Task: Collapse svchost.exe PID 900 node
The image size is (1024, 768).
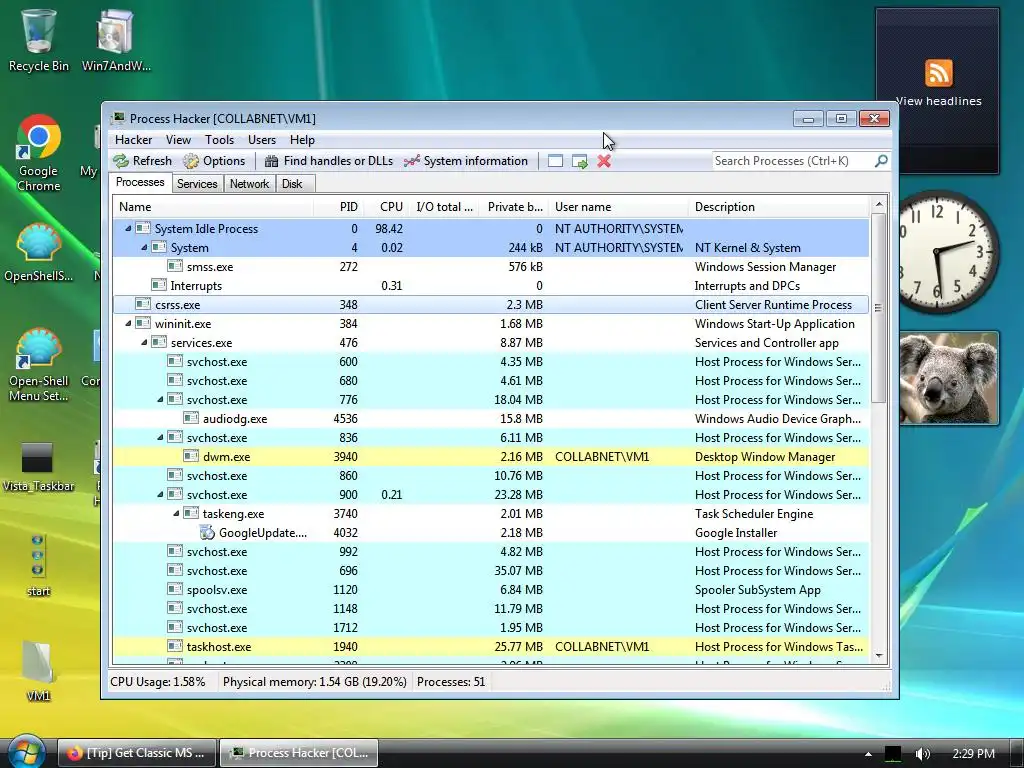Action: 160,494
